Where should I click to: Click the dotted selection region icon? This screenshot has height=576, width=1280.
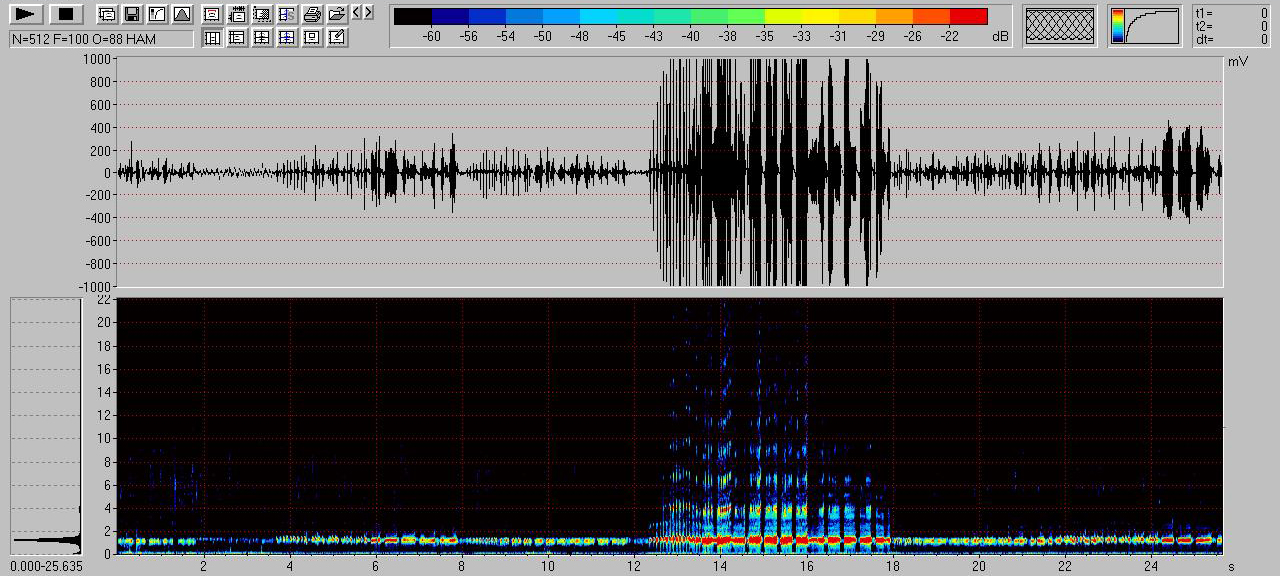pyautogui.click(x=262, y=14)
